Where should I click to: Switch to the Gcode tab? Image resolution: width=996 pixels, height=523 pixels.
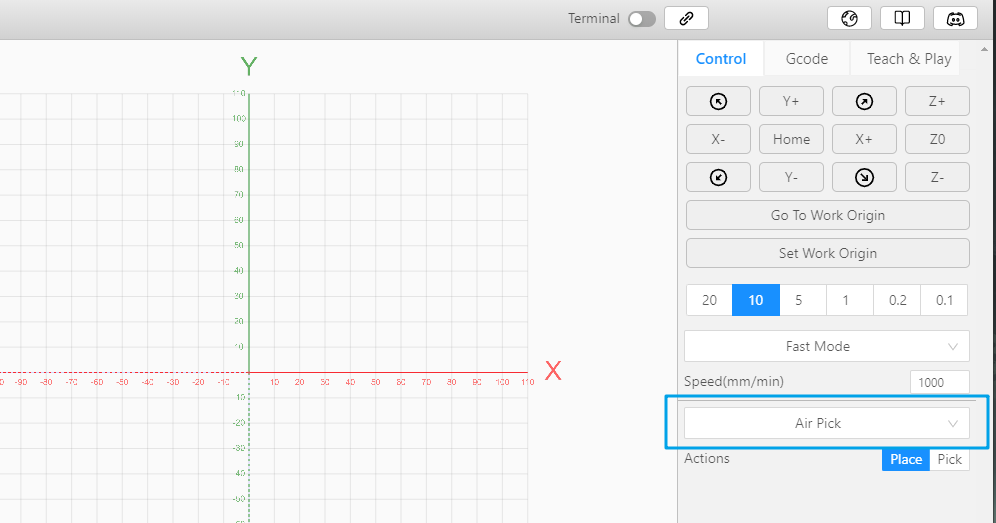pos(807,58)
